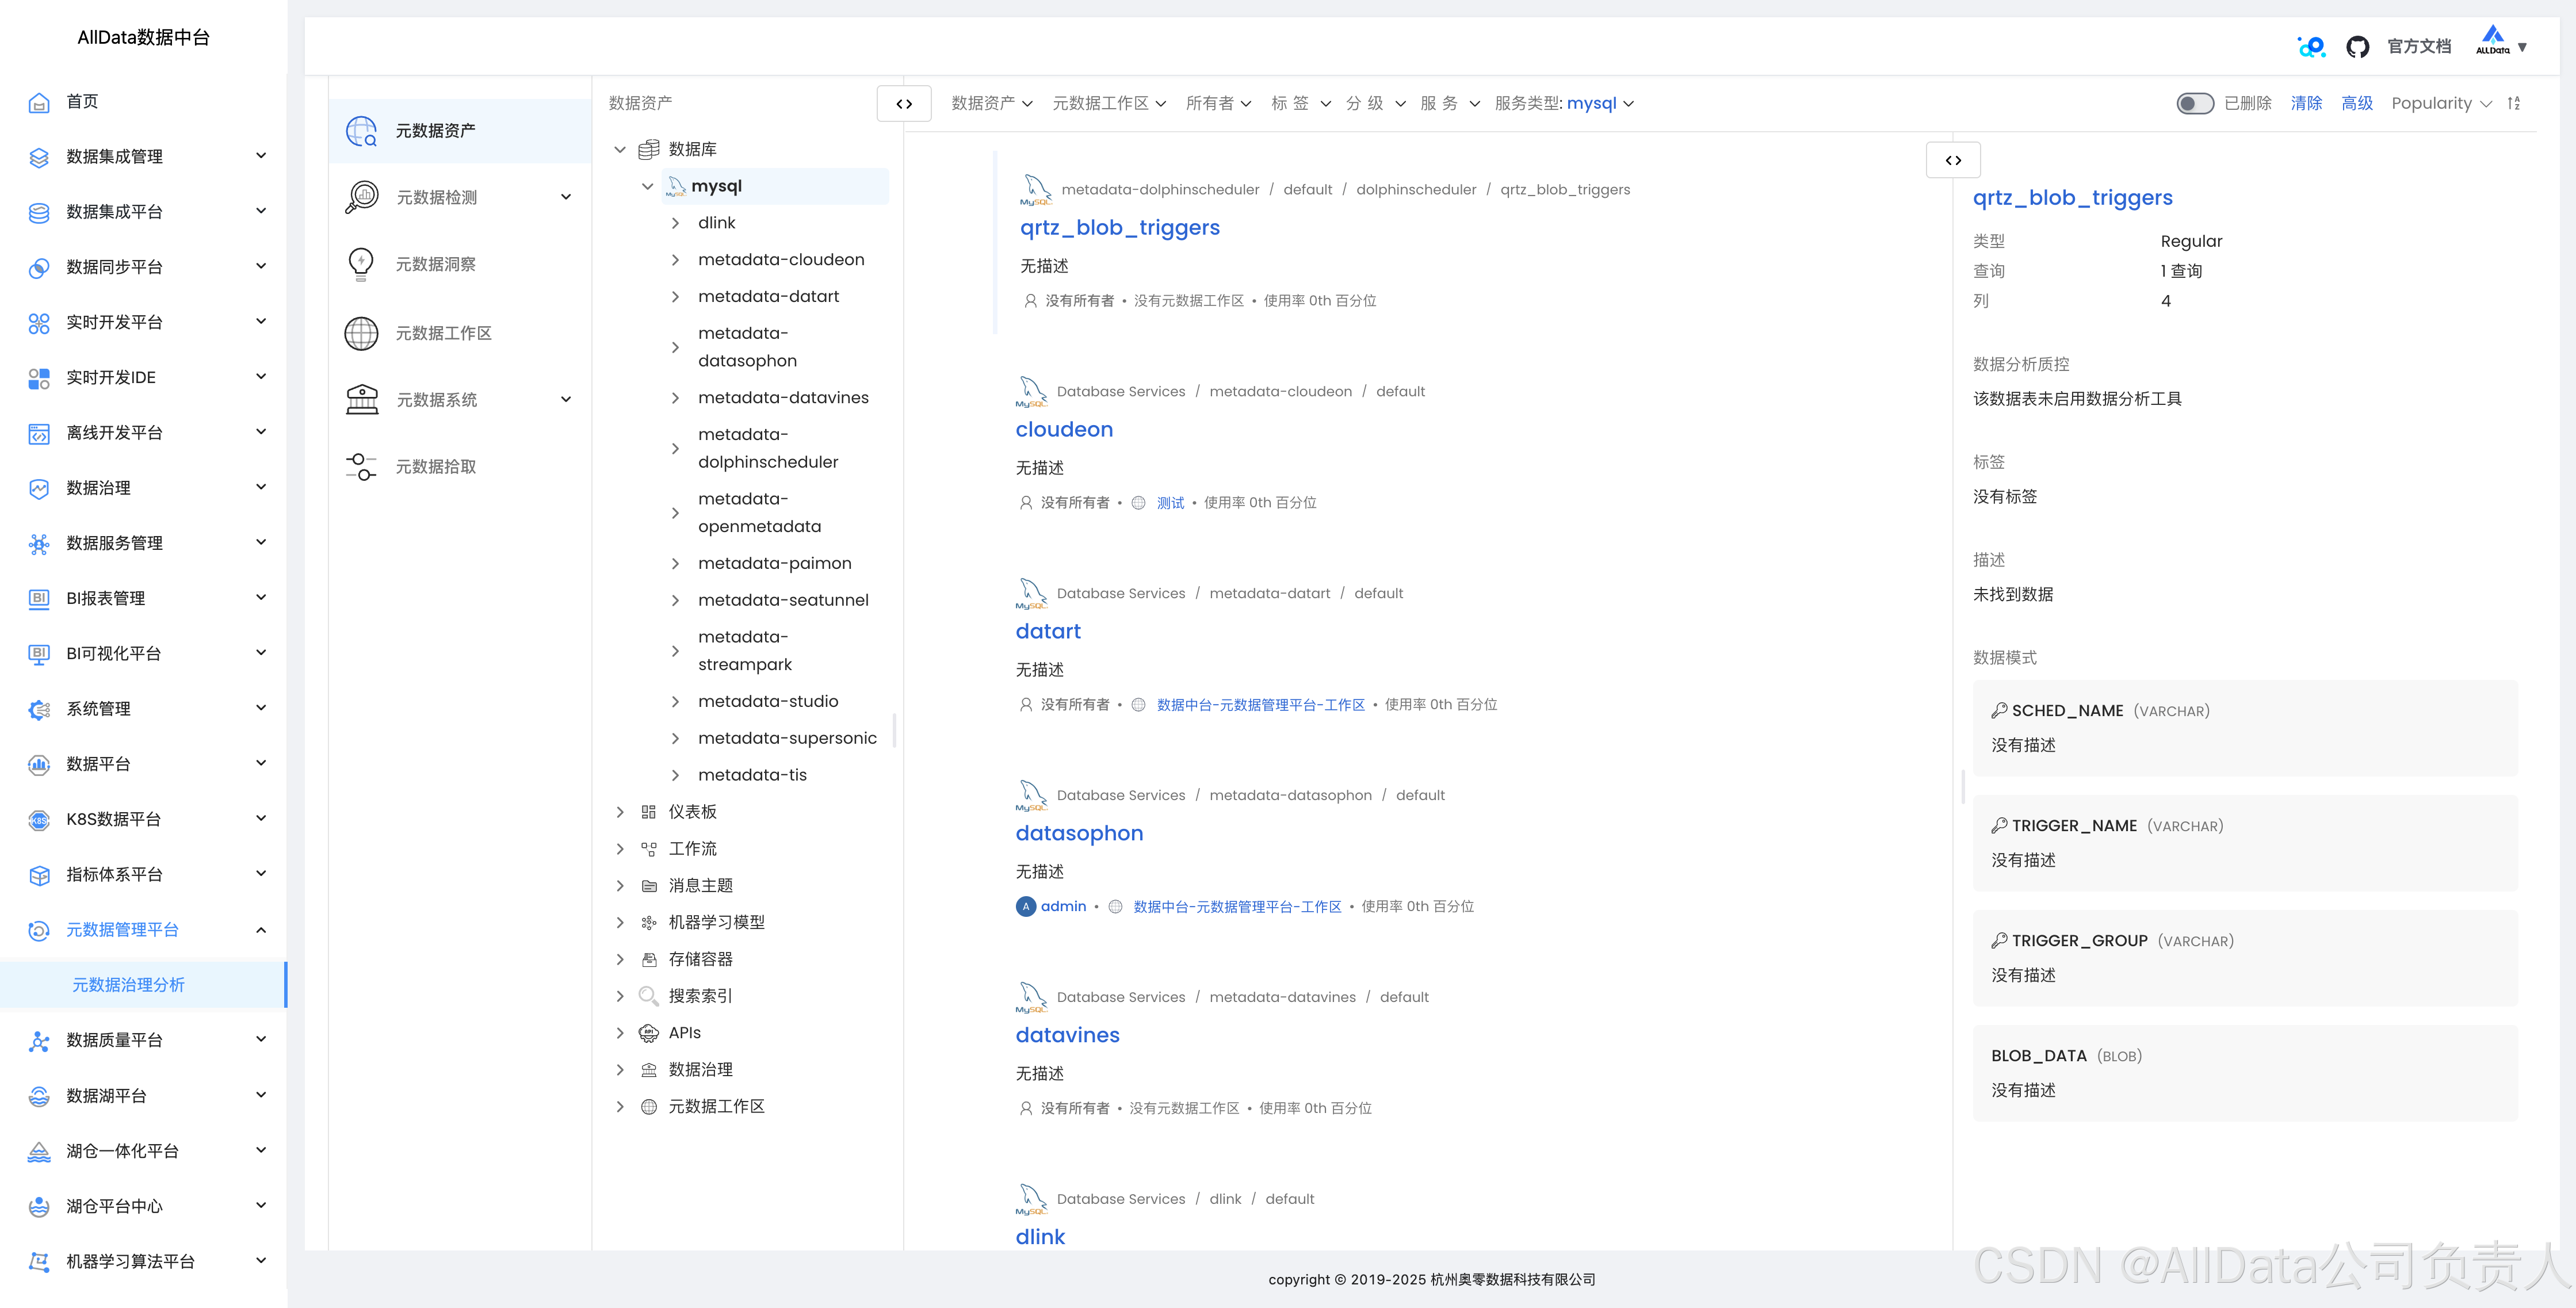This screenshot has width=2576, height=1308.
Task: Open K8S数据平台 sidebar menu
Action: (144, 819)
